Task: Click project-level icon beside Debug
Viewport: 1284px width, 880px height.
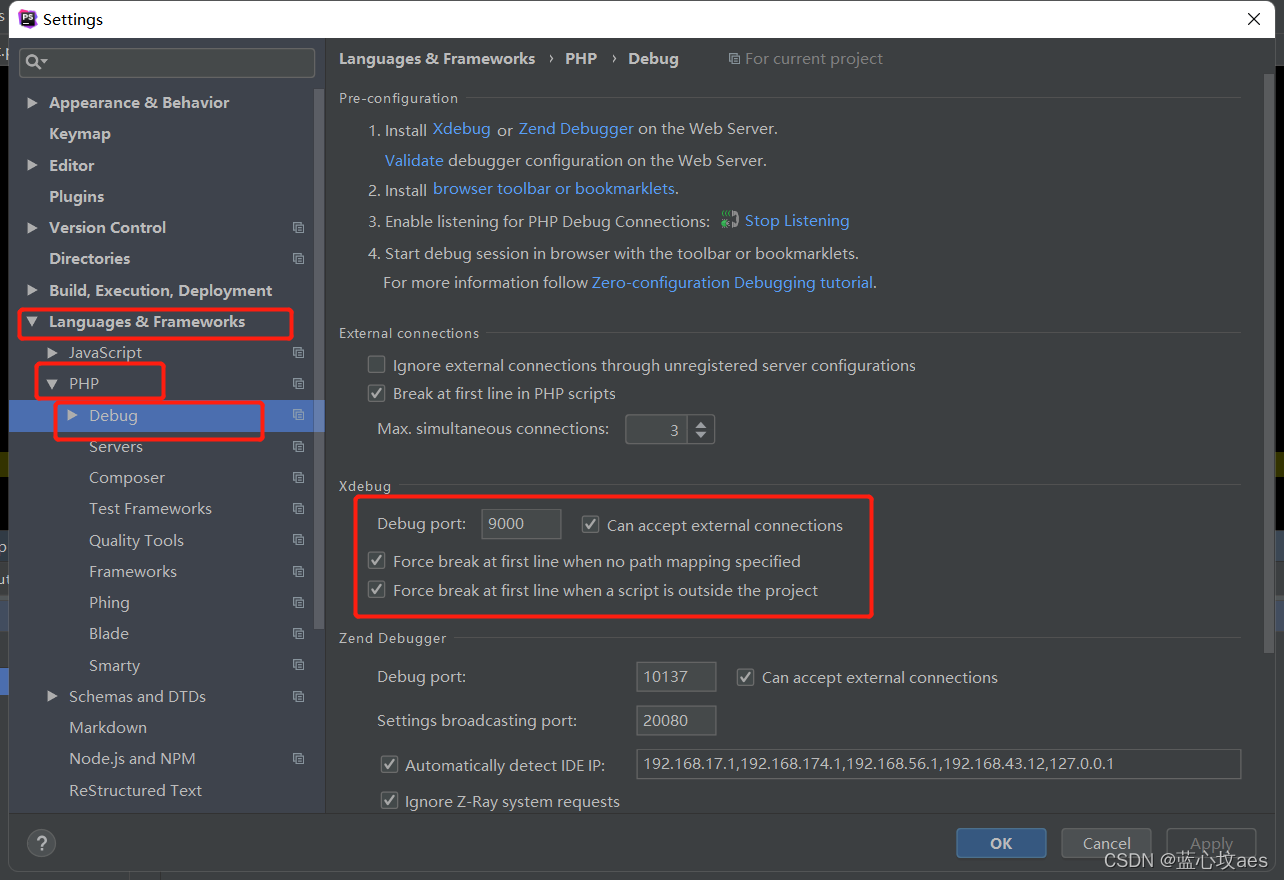Action: click(298, 415)
